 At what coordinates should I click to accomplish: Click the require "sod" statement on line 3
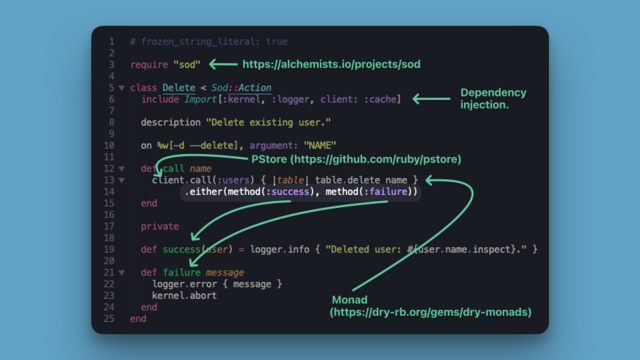(x=165, y=64)
